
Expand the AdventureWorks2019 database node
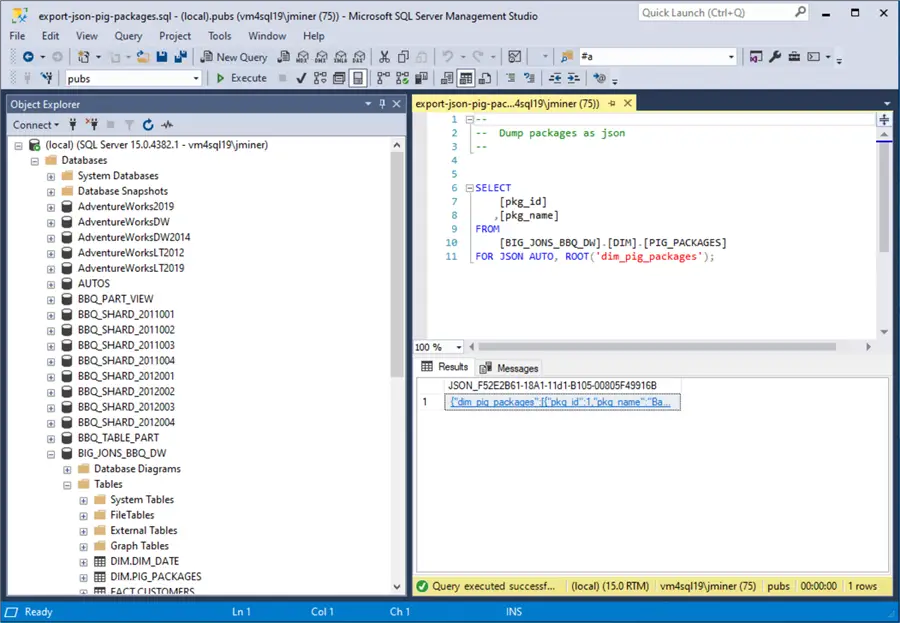[x=51, y=207]
